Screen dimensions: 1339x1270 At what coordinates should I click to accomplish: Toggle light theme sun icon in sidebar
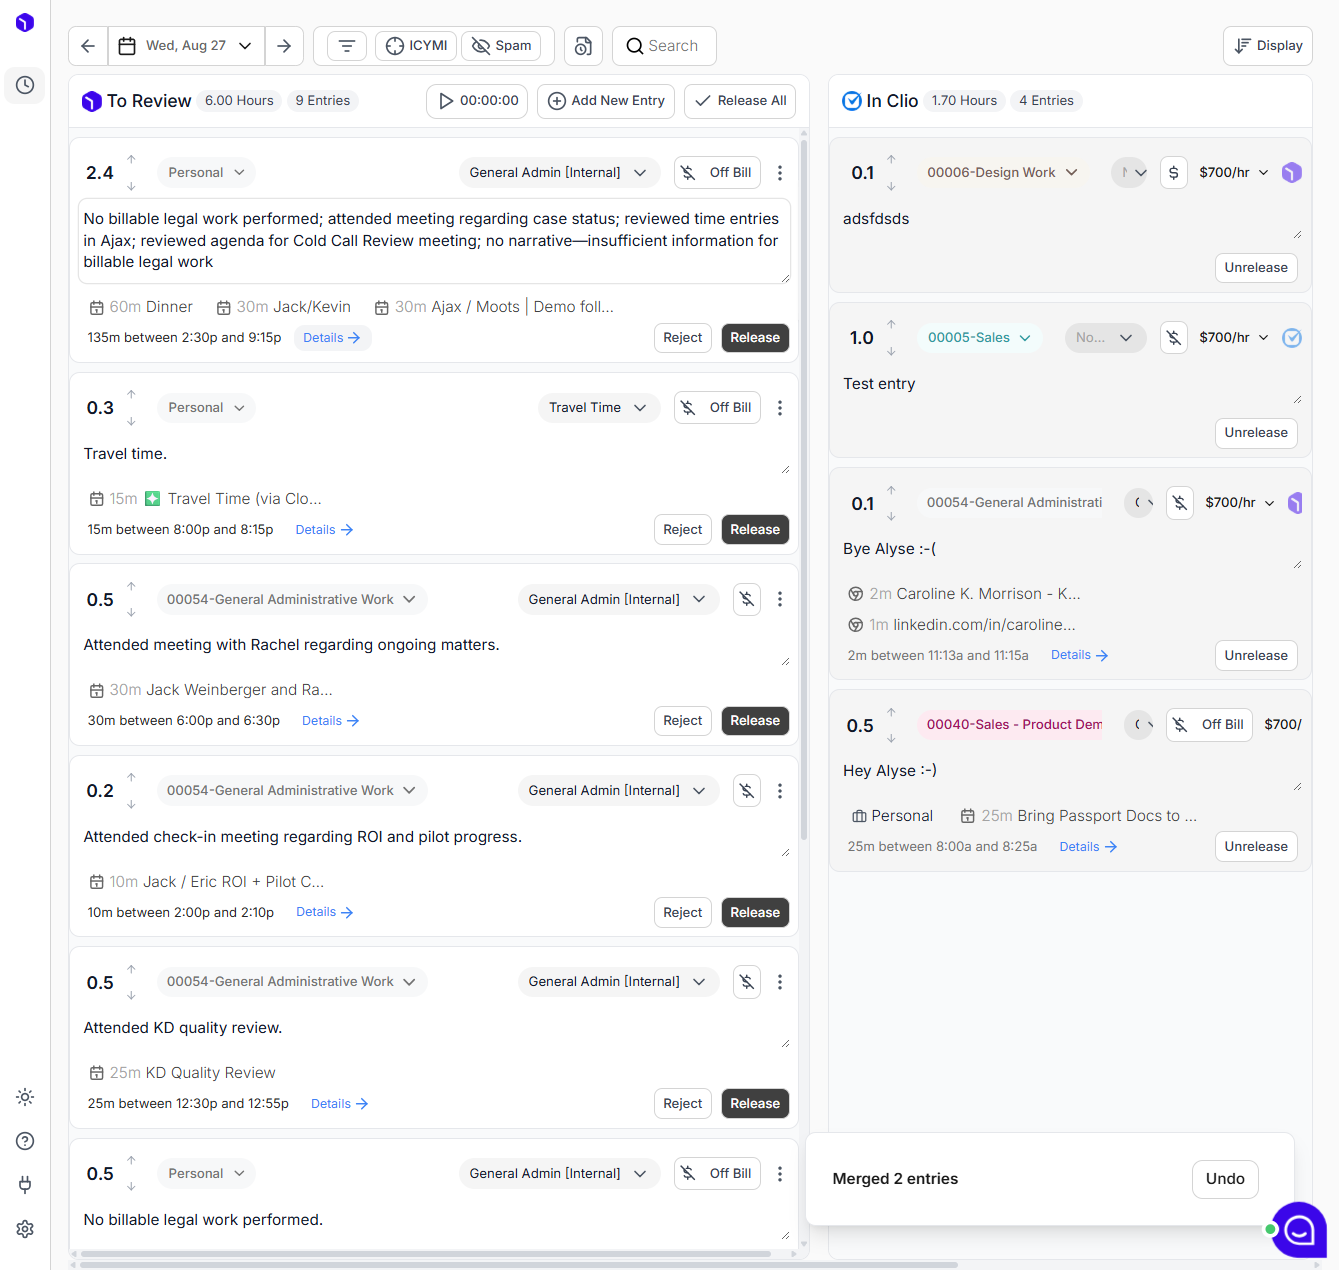pos(25,1097)
